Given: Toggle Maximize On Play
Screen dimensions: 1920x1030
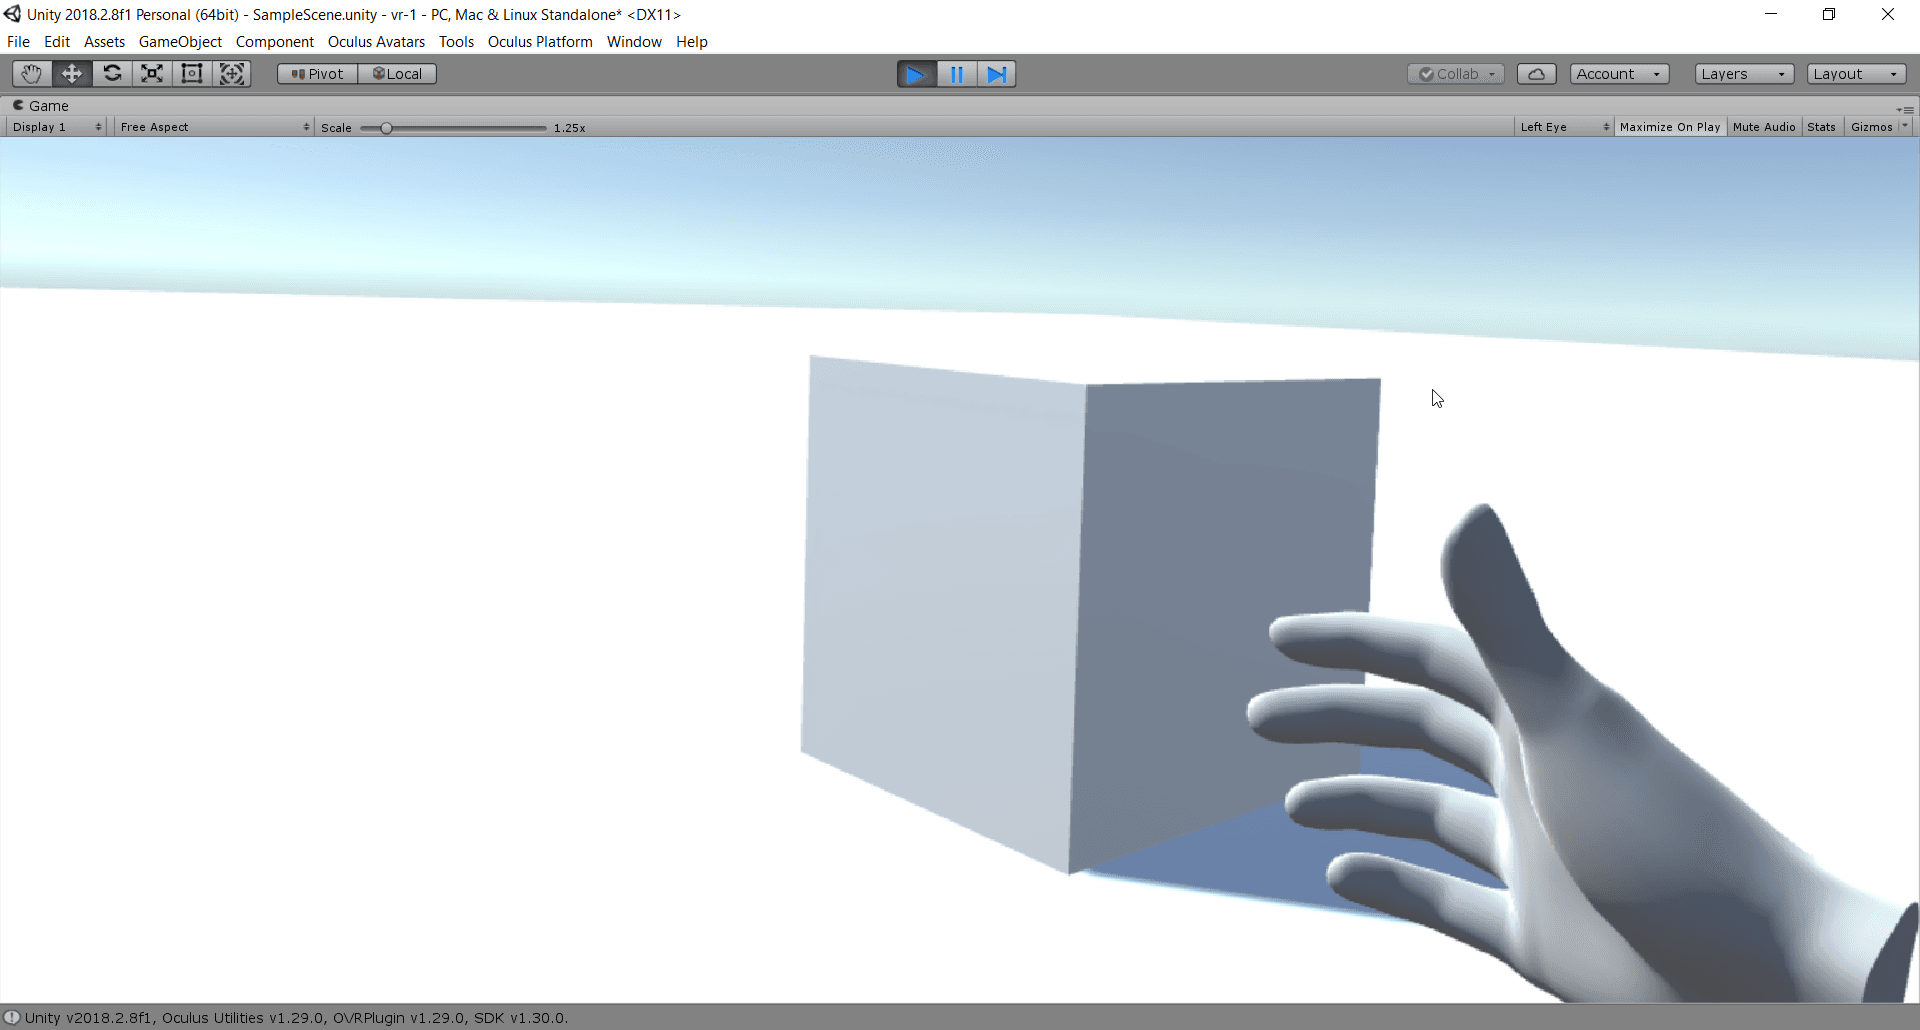Looking at the screenshot, I should [x=1670, y=127].
